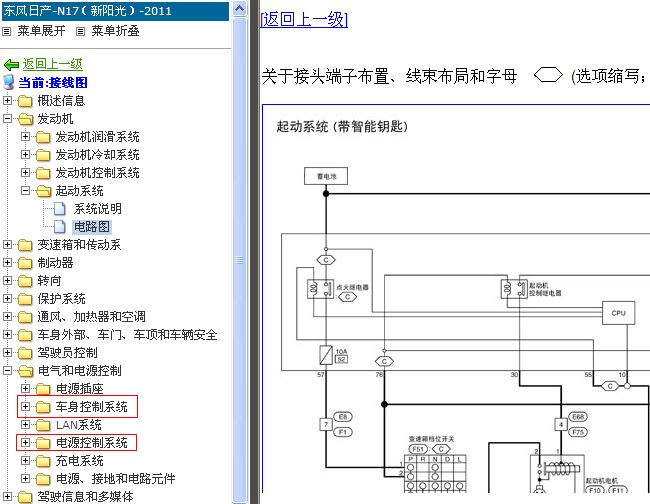Expand the 发动机润滑系统 node
Screen dimensions: 650x504
click(25, 136)
